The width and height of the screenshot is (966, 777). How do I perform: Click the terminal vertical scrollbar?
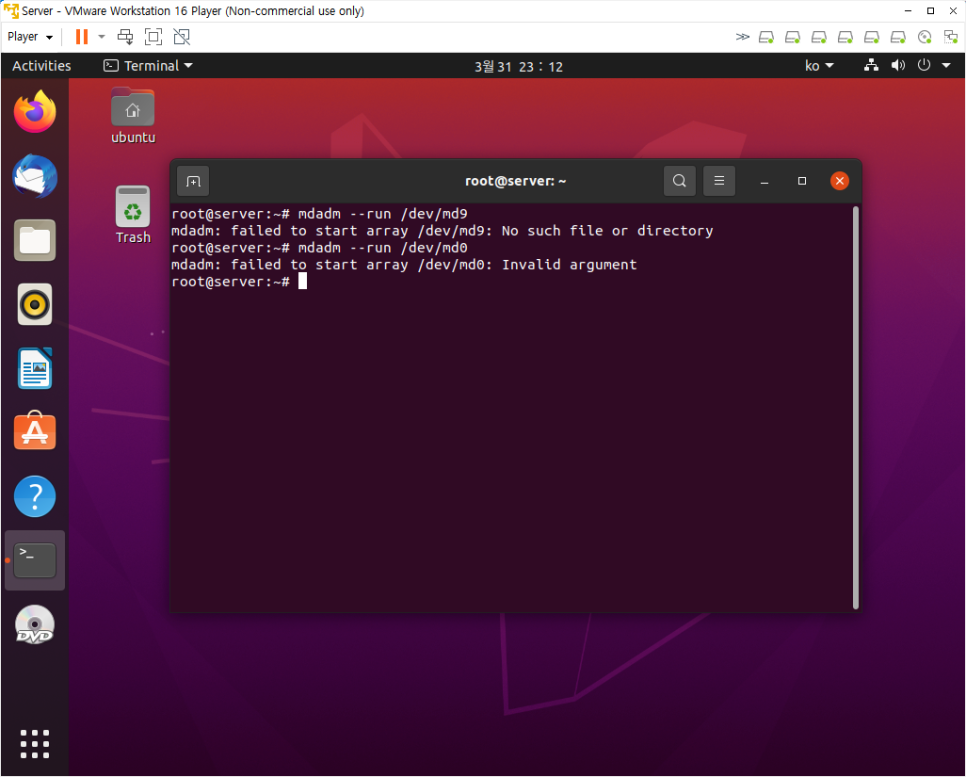coord(856,407)
